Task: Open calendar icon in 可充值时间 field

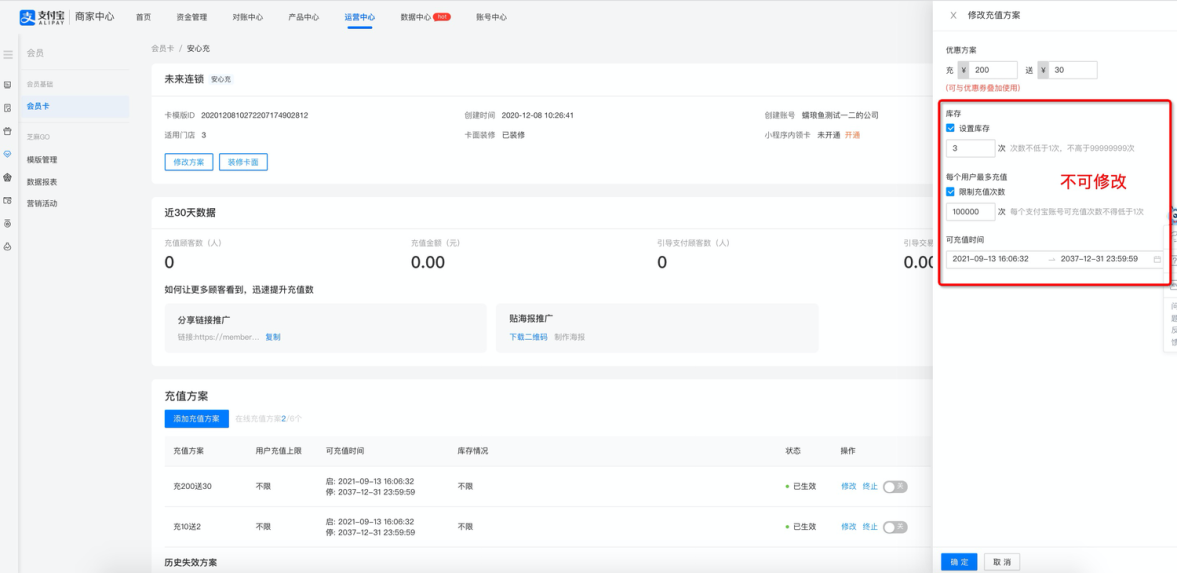Action: [1157, 259]
